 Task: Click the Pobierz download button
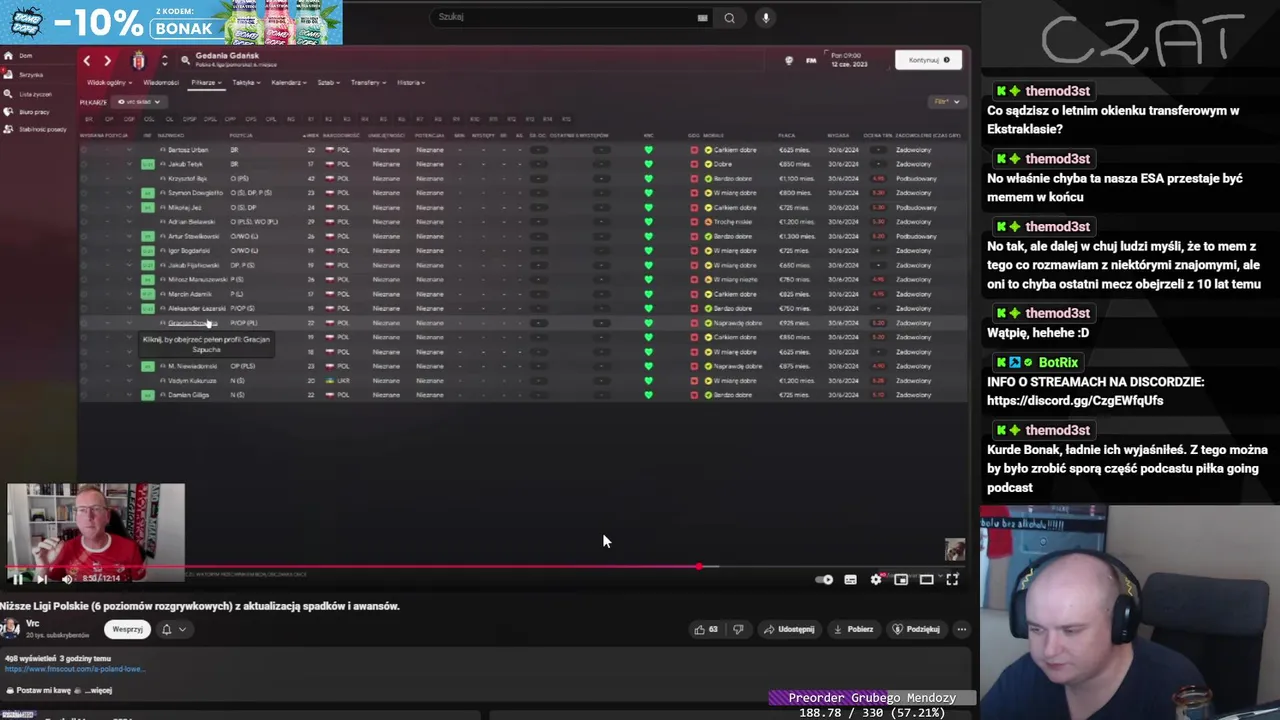(x=853, y=629)
